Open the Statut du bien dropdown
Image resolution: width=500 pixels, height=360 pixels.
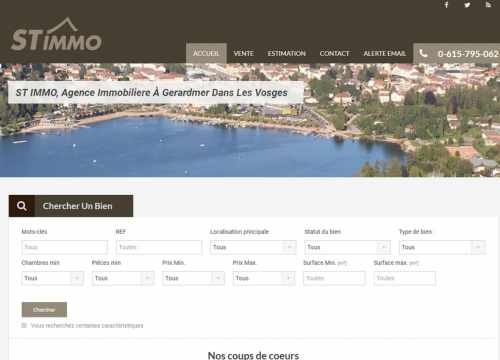pyautogui.click(x=347, y=247)
